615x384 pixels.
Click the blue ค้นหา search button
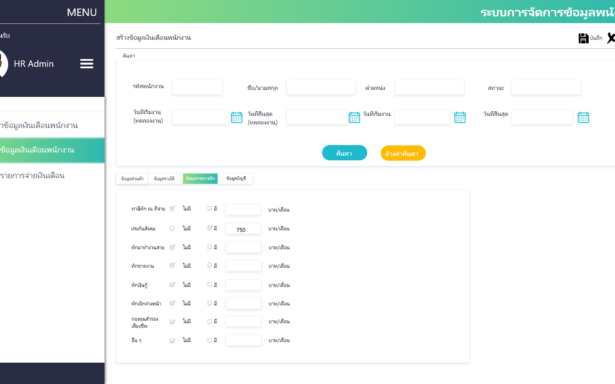[x=344, y=153]
